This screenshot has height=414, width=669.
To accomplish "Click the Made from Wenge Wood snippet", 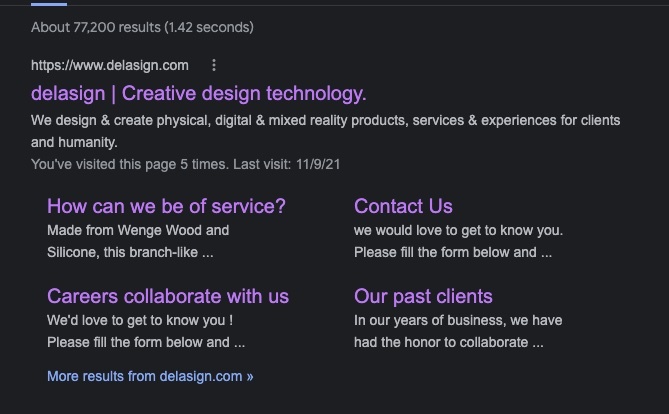I will 138,230.
